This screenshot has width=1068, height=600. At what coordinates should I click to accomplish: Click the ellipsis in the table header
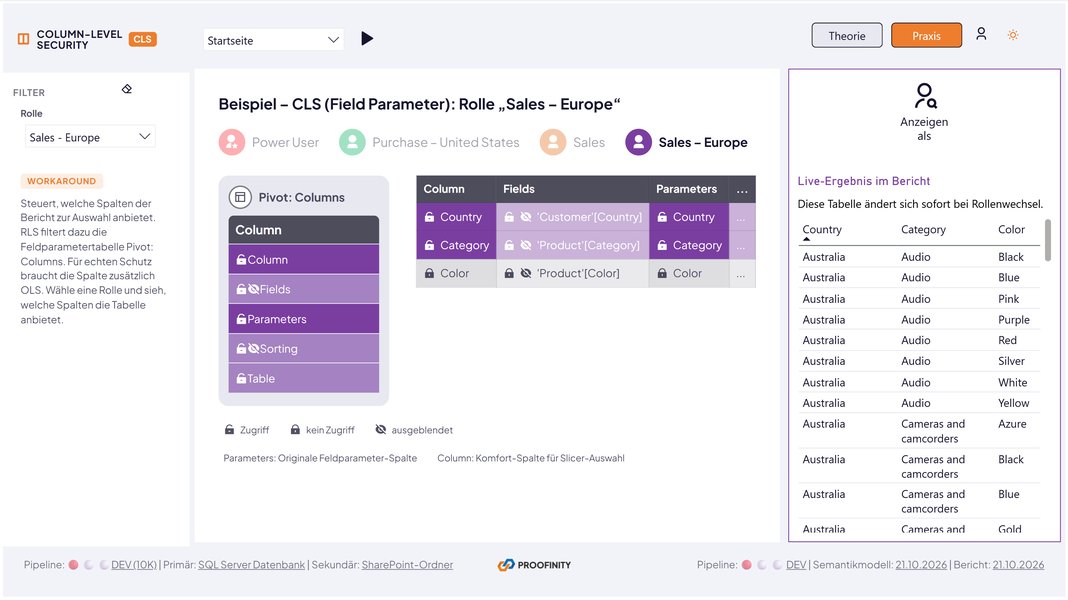742,190
